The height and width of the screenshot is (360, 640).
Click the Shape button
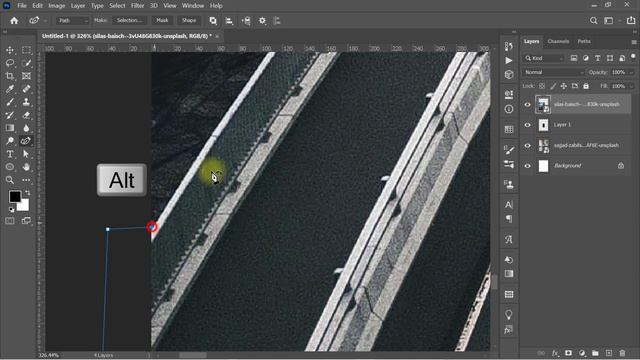(x=189, y=20)
